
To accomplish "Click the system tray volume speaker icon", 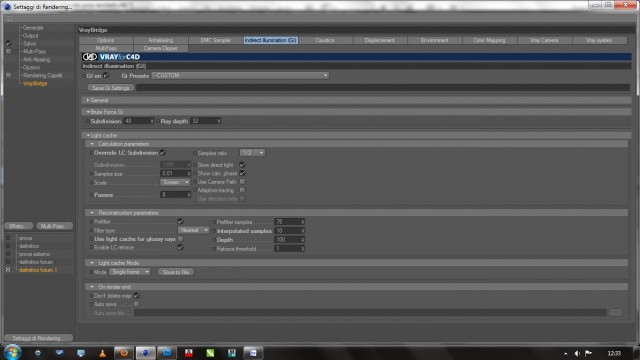I will [x=577, y=353].
